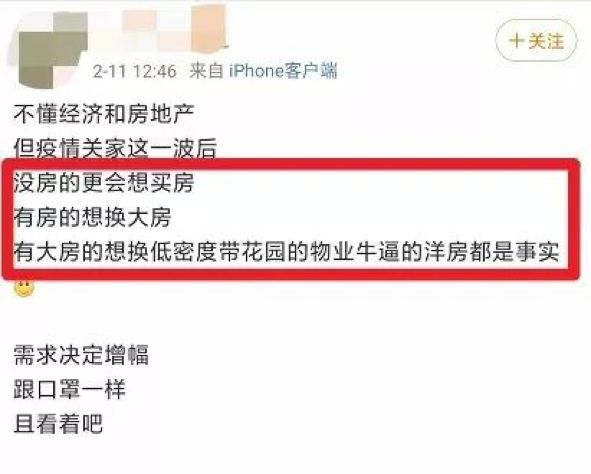Click the phrase 有大房的想换 in long line
Viewport: 591px width, 474px height.
click(81, 252)
